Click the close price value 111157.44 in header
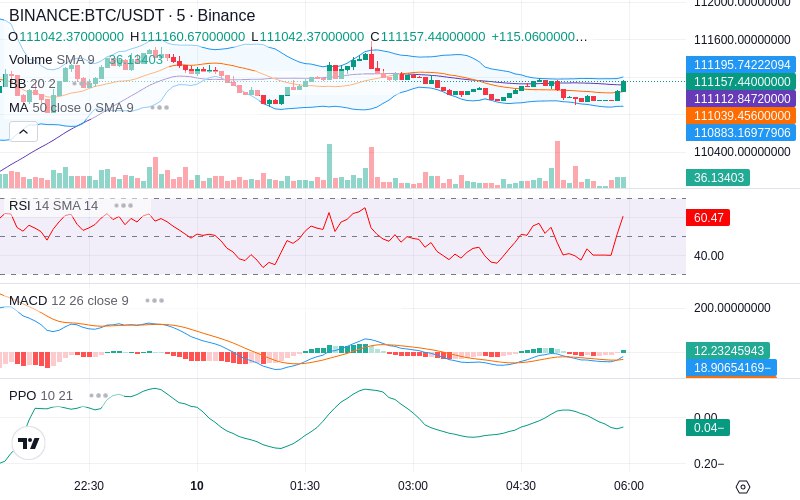Viewport: 800px width, 500px height. [x=433, y=37]
